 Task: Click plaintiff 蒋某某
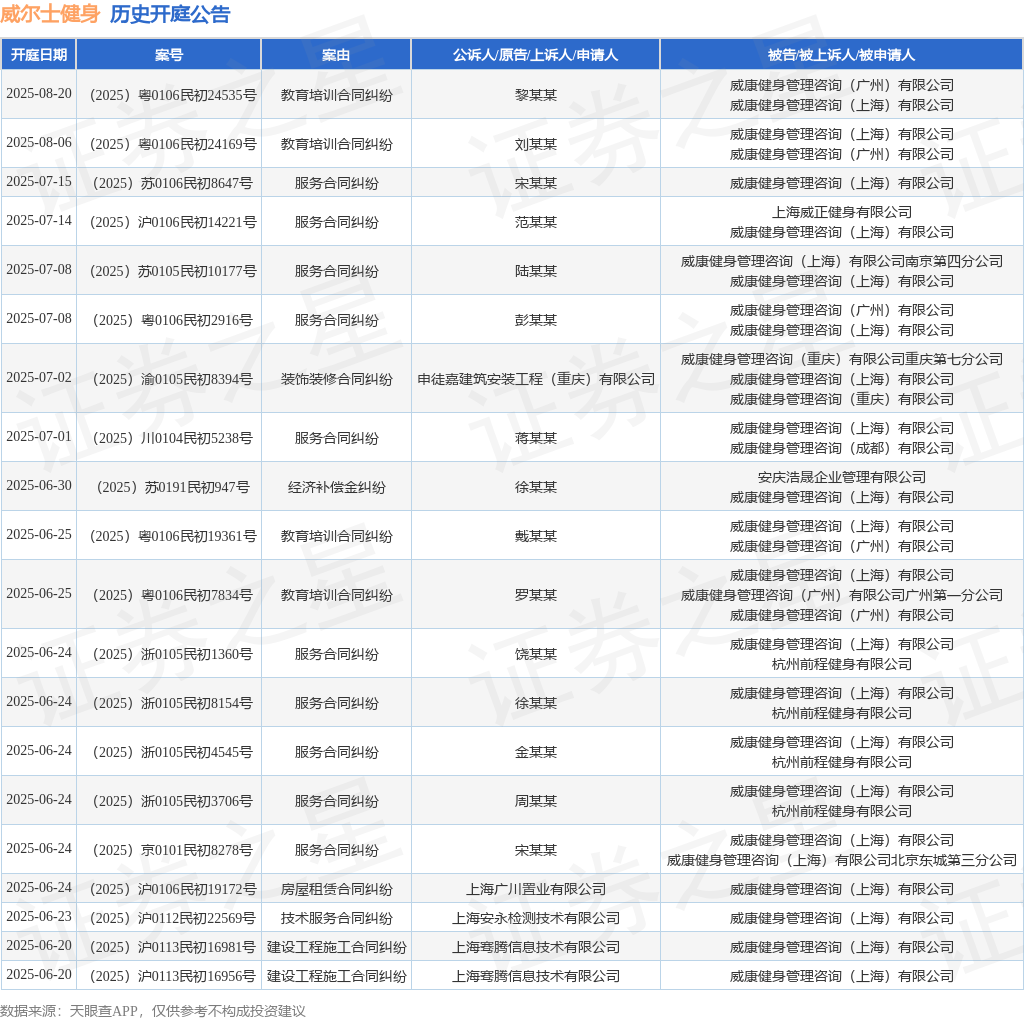tap(536, 438)
